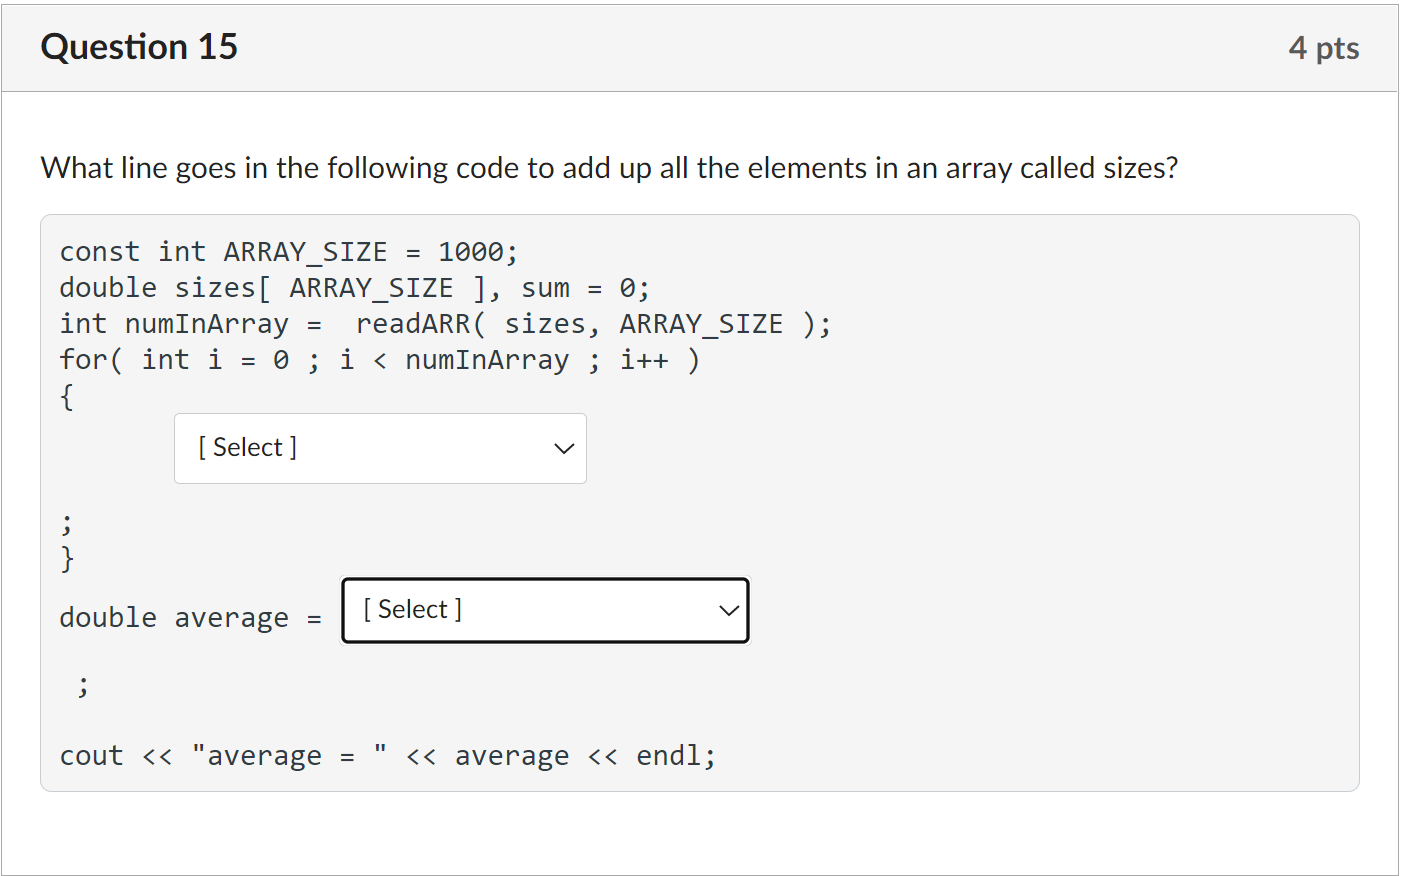Open the Select dropdown after double average

[545, 610]
